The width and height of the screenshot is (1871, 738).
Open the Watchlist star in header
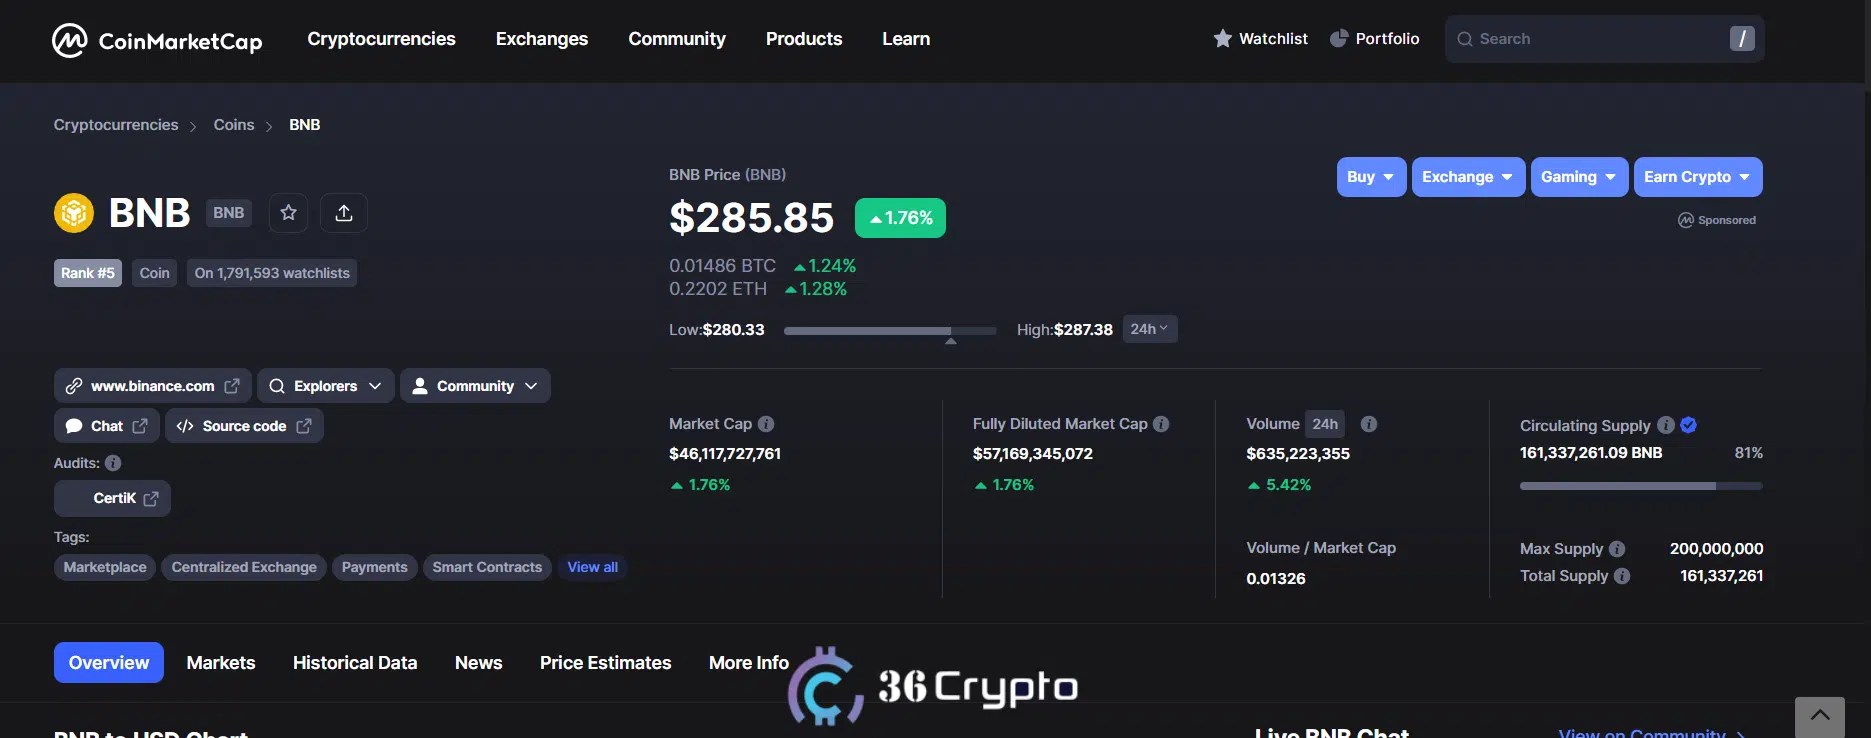[x=1223, y=39]
